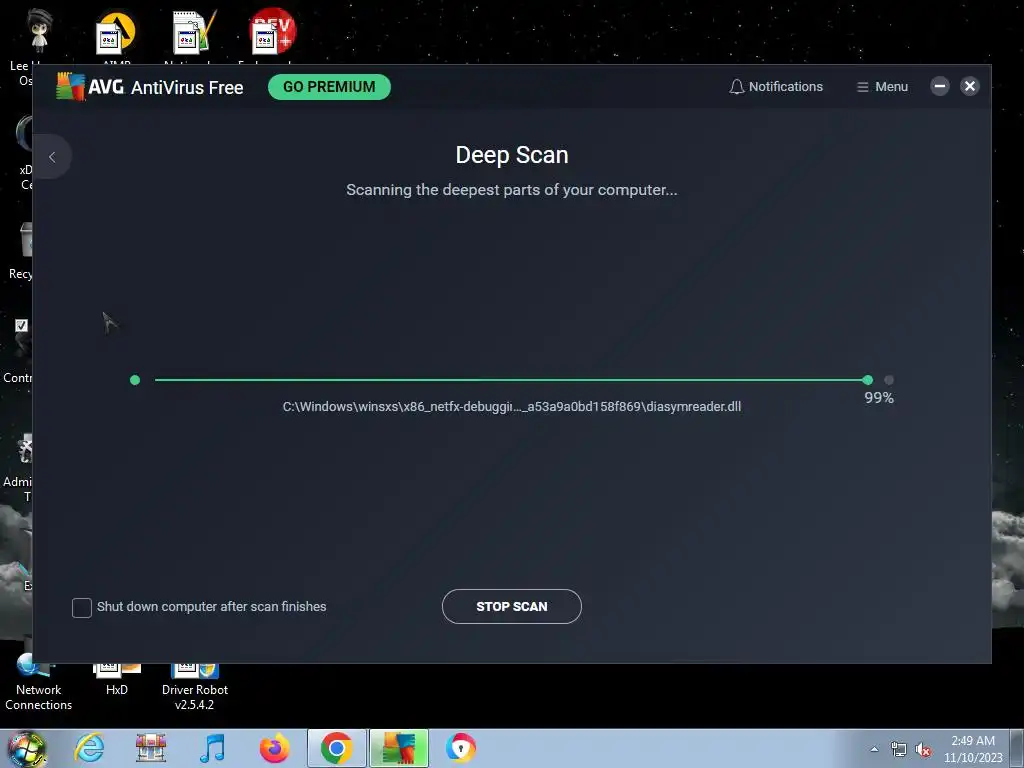Open the library shelves icon in taskbar
This screenshot has width=1024, height=768.
tap(151, 748)
